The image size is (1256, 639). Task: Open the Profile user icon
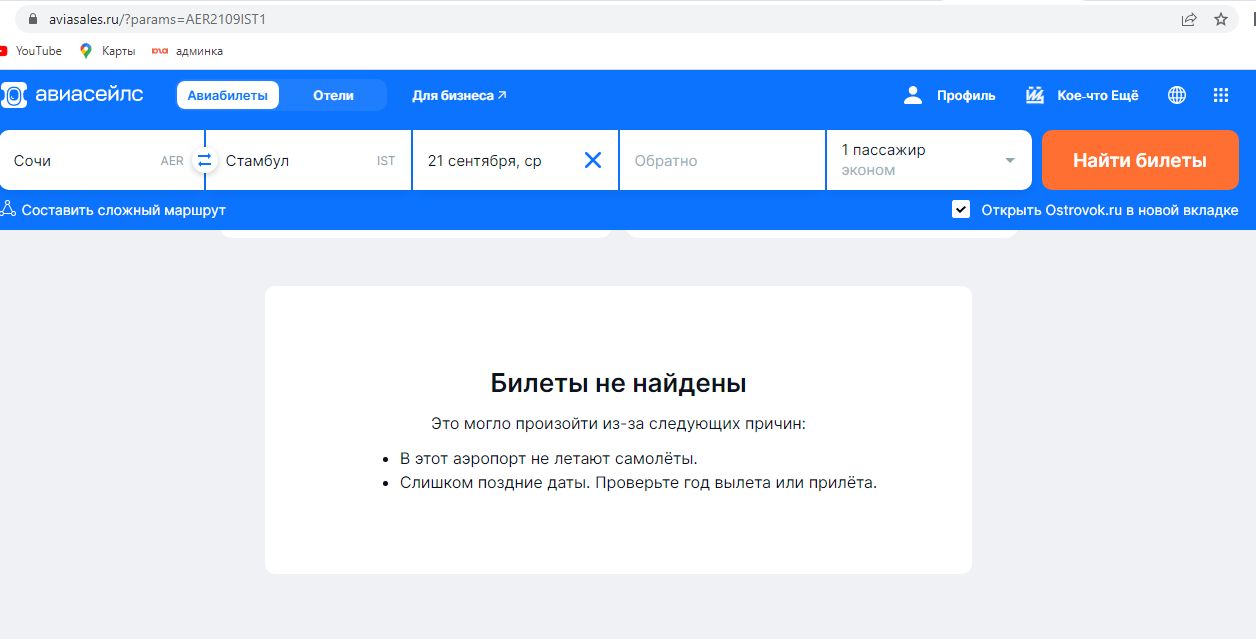(912, 95)
